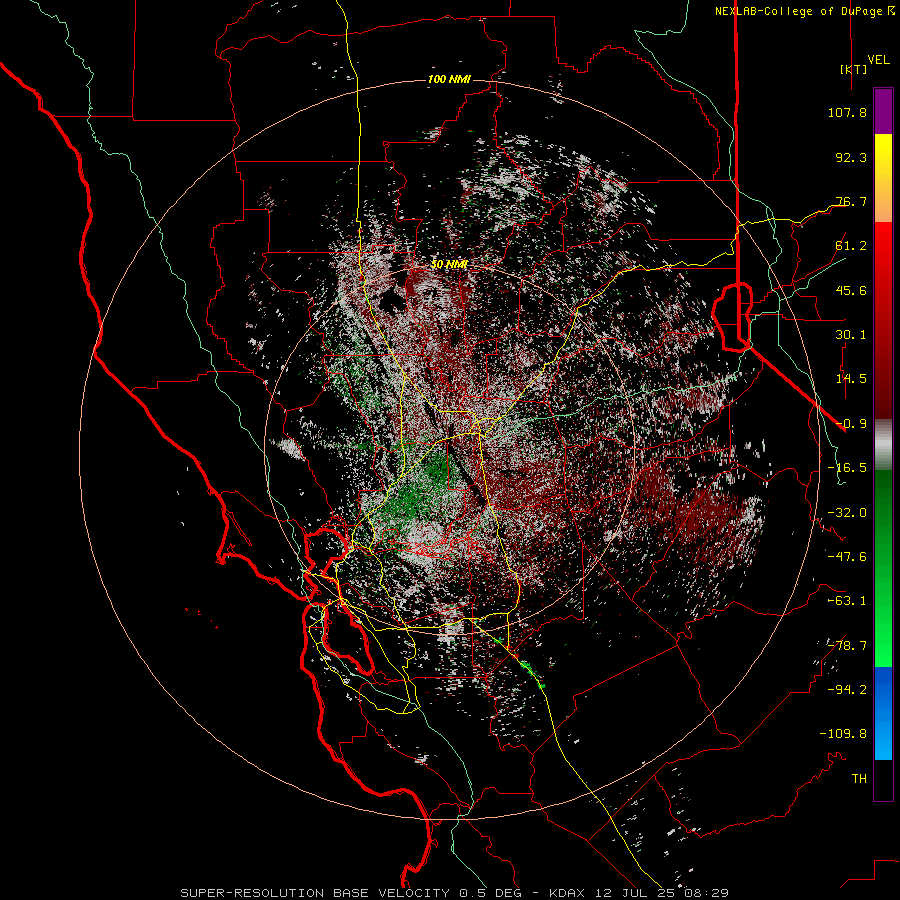Select the -0.9 velocity scale value
Image resolution: width=900 pixels, height=900 pixels.
click(851, 424)
